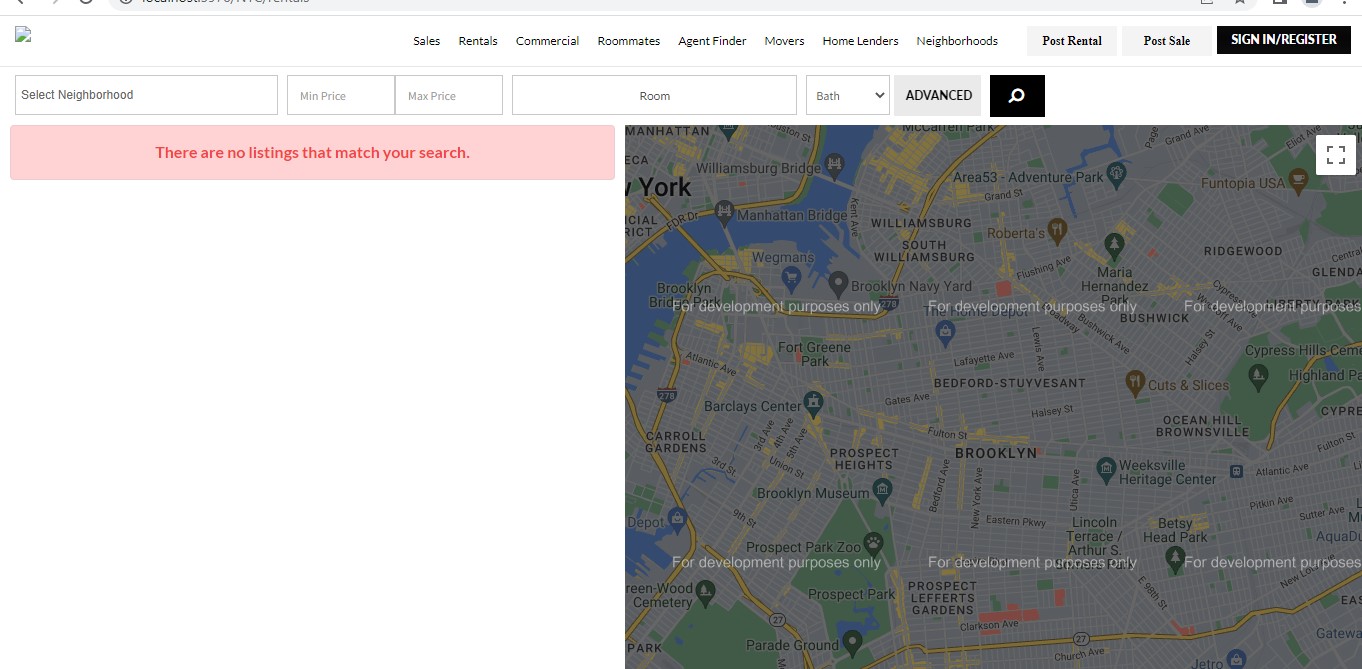This screenshot has height=669, width=1362.
Task: Click the Green-Wood Cemetery tree marker
Action: tap(706, 592)
